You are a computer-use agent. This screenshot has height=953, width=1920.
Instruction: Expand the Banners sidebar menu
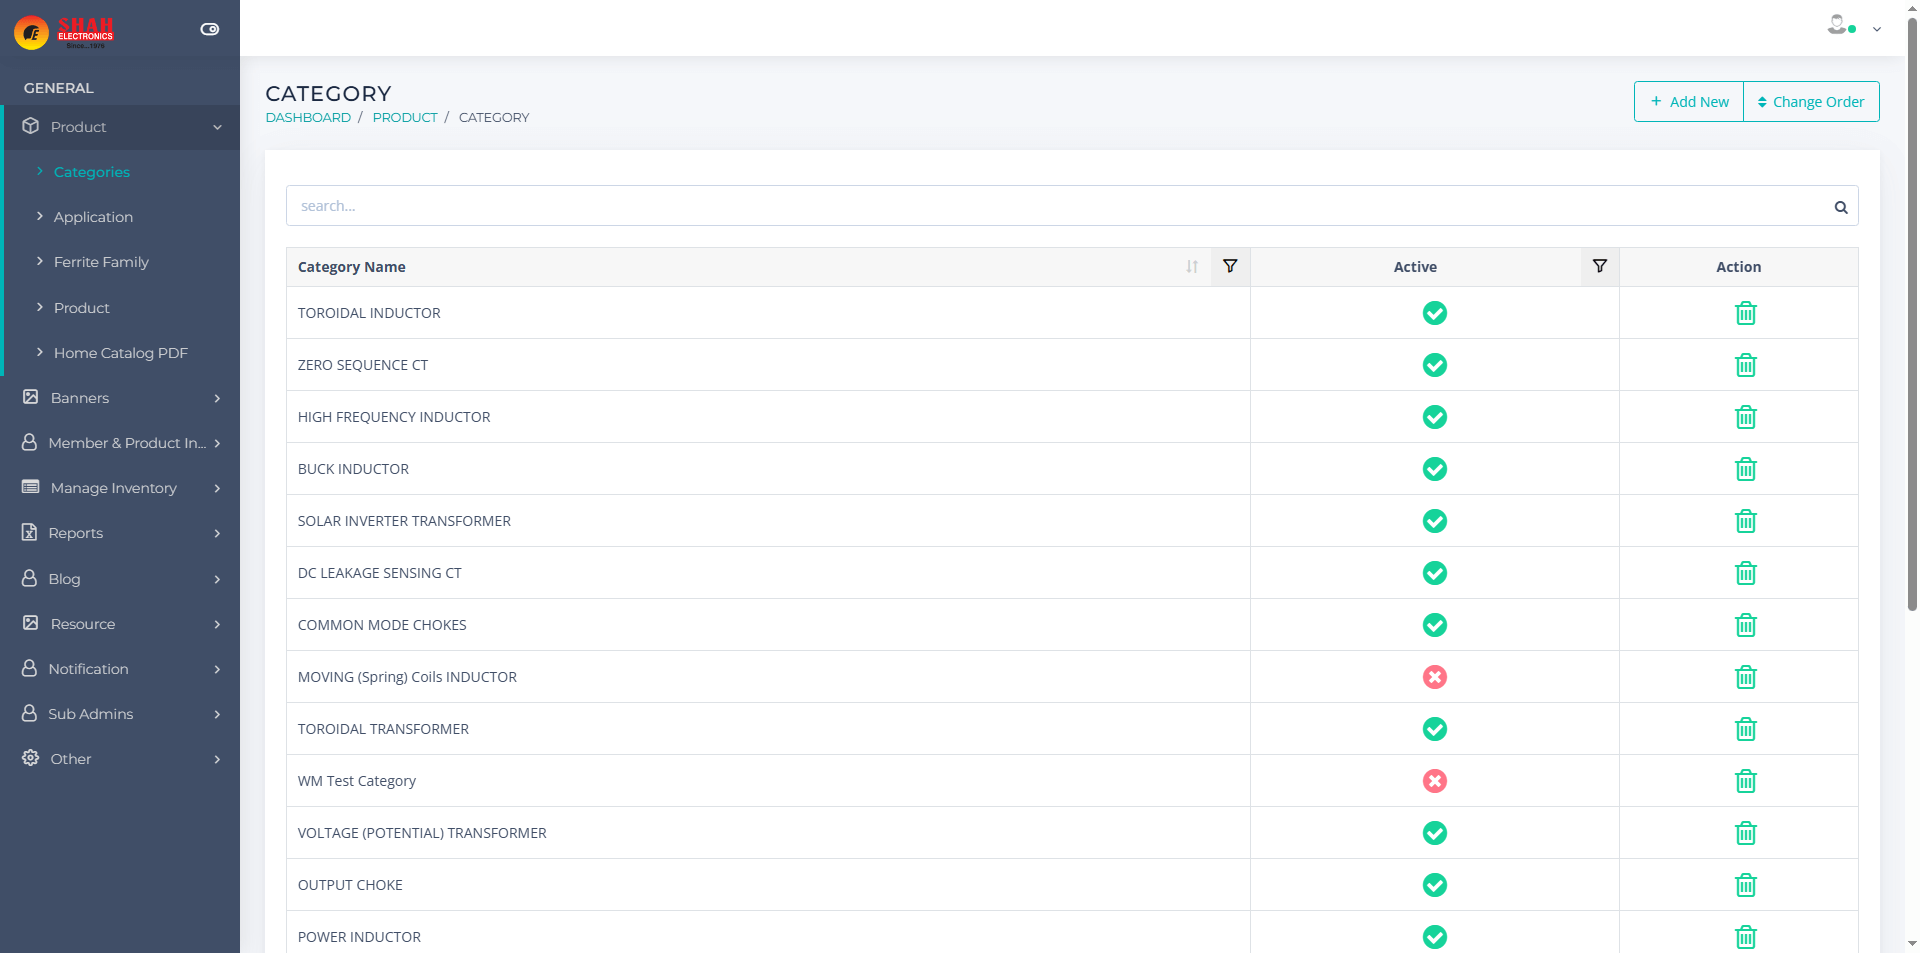(120, 398)
